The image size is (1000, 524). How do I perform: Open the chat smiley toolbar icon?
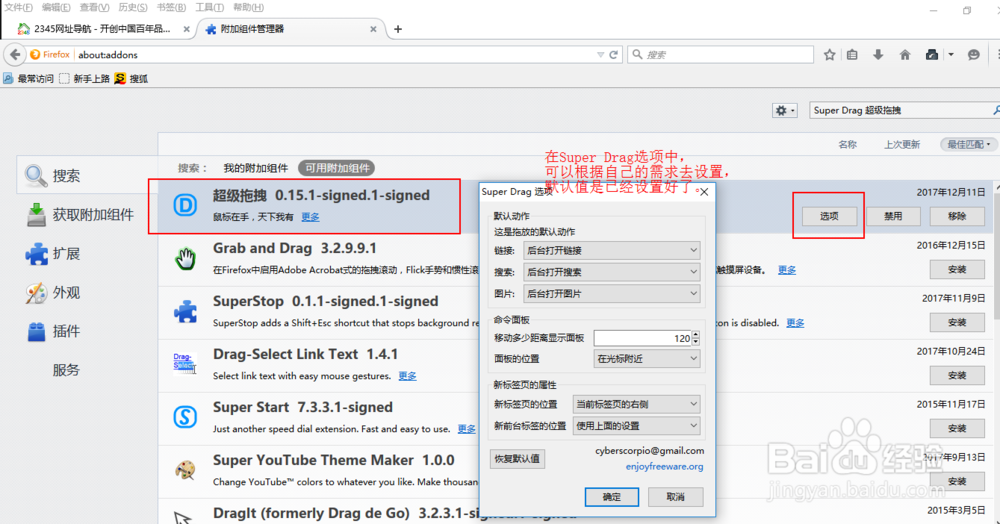(973, 55)
